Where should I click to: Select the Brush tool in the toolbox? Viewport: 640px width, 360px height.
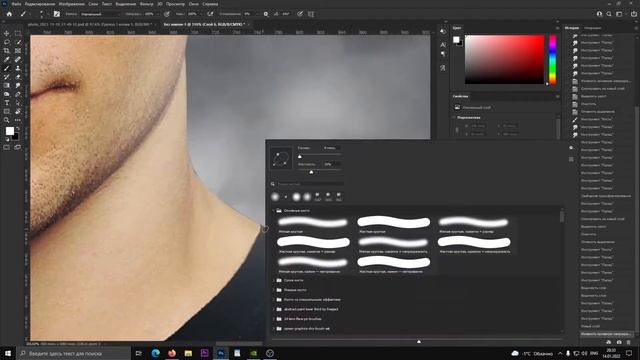pos(7,68)
